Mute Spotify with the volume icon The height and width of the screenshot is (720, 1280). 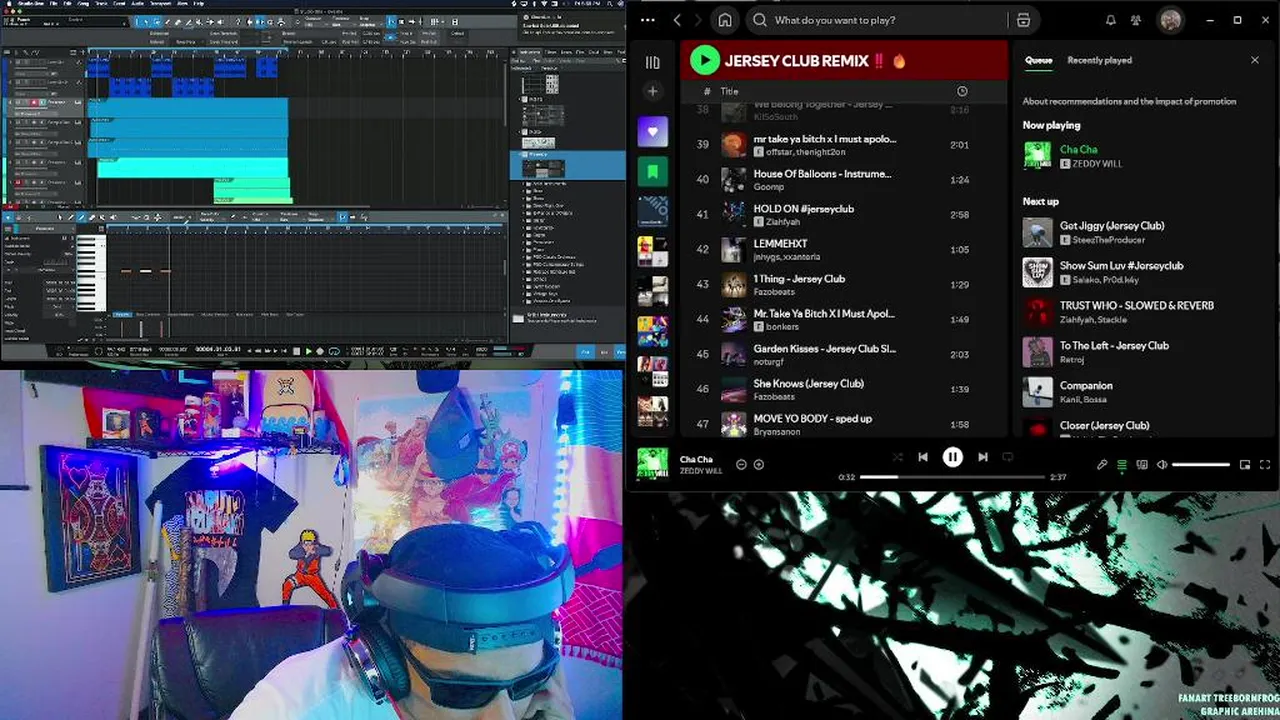(1161, 464)
